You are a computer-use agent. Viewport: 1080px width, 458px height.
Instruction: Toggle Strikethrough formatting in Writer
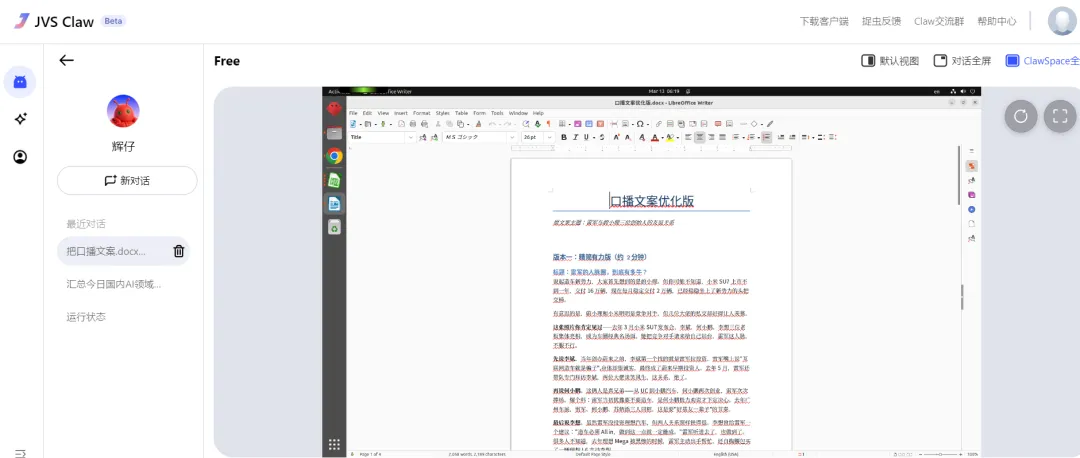coord(601,137)
